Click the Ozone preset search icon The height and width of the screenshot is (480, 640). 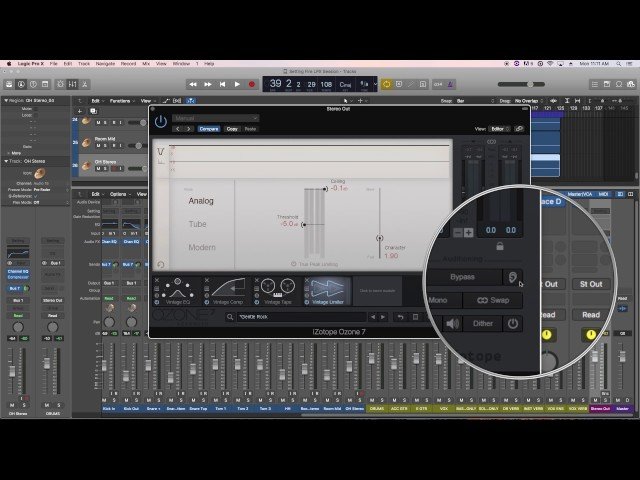click(230, 317)
